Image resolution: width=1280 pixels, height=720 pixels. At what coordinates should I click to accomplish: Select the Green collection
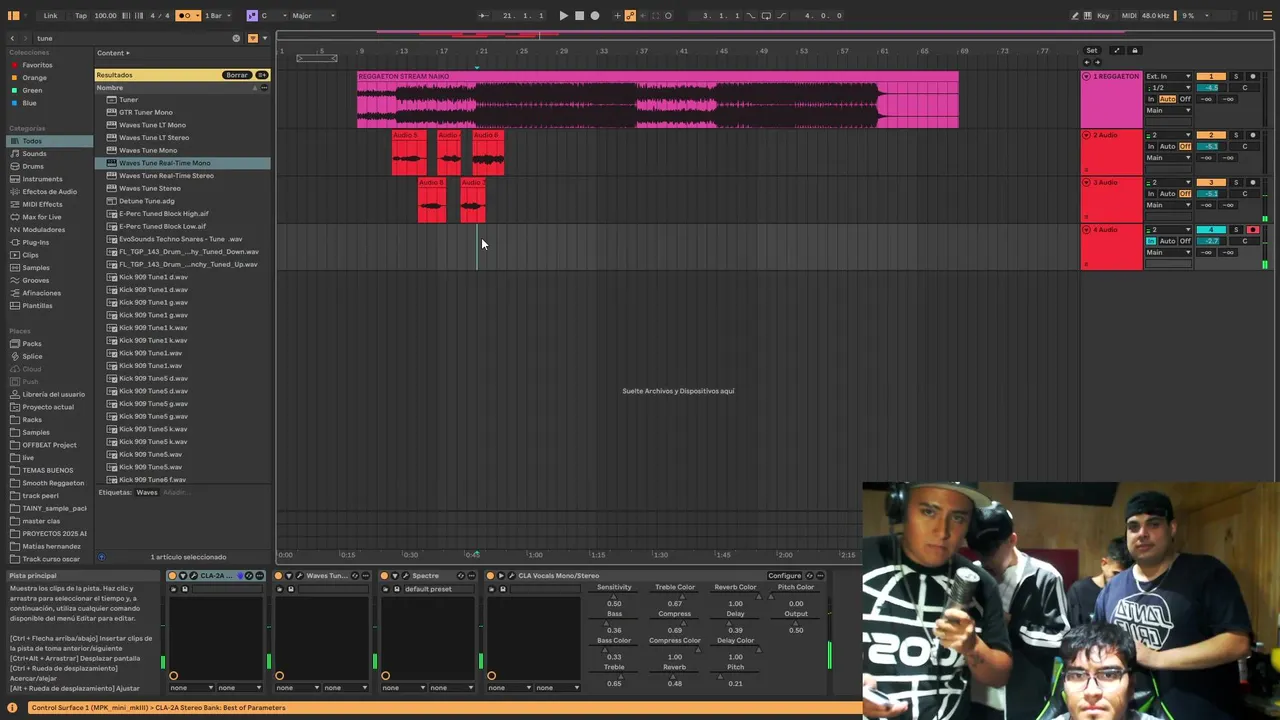(x=32, y=90)
